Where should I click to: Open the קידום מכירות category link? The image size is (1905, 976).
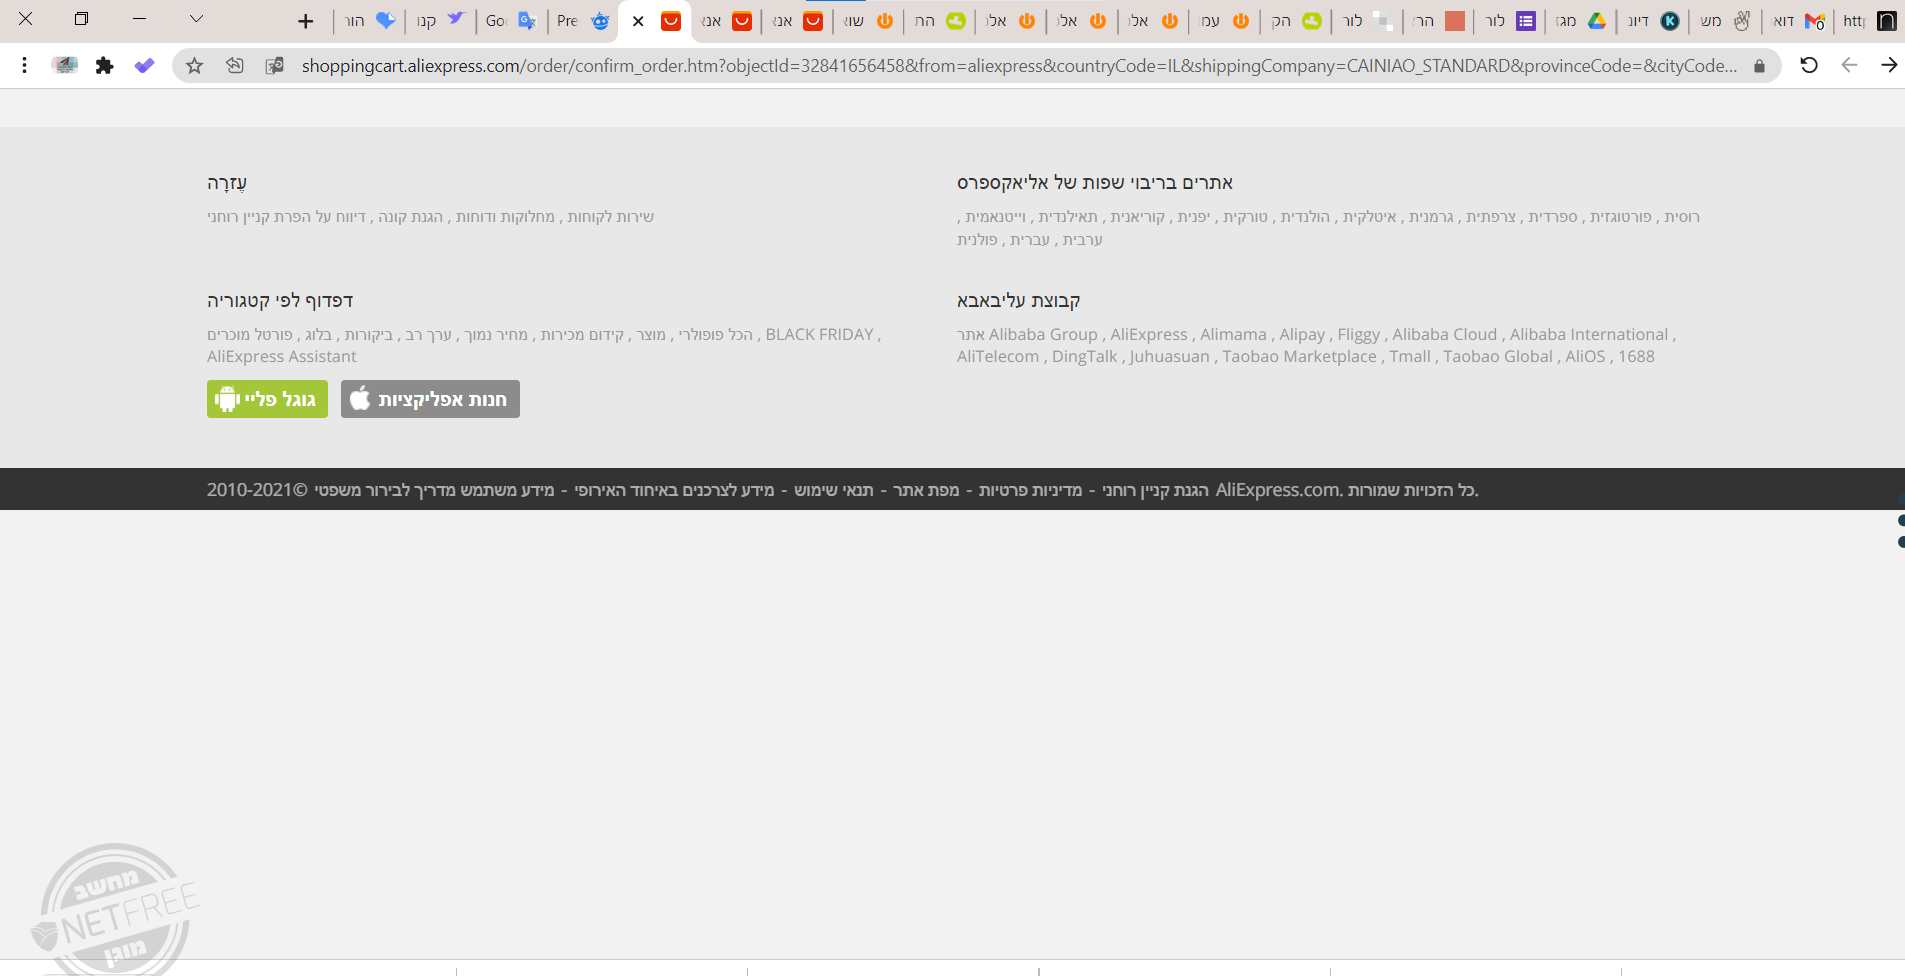click(582, 335)
